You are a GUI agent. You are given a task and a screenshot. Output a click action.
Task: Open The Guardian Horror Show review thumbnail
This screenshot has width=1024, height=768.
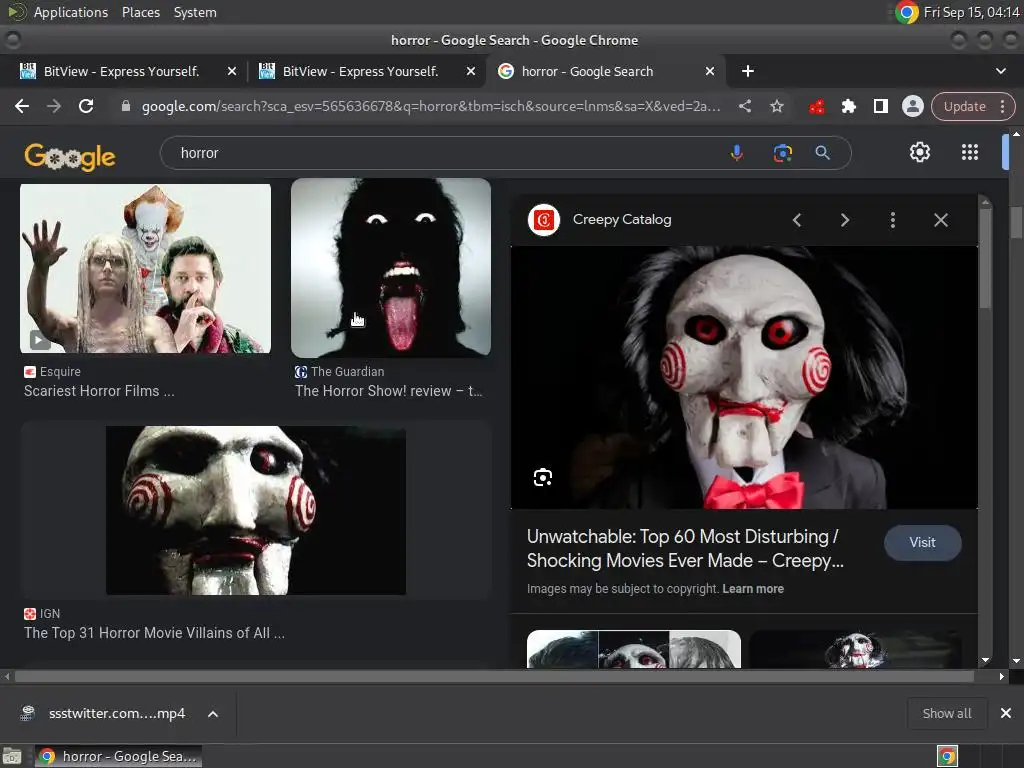(391, 268)
